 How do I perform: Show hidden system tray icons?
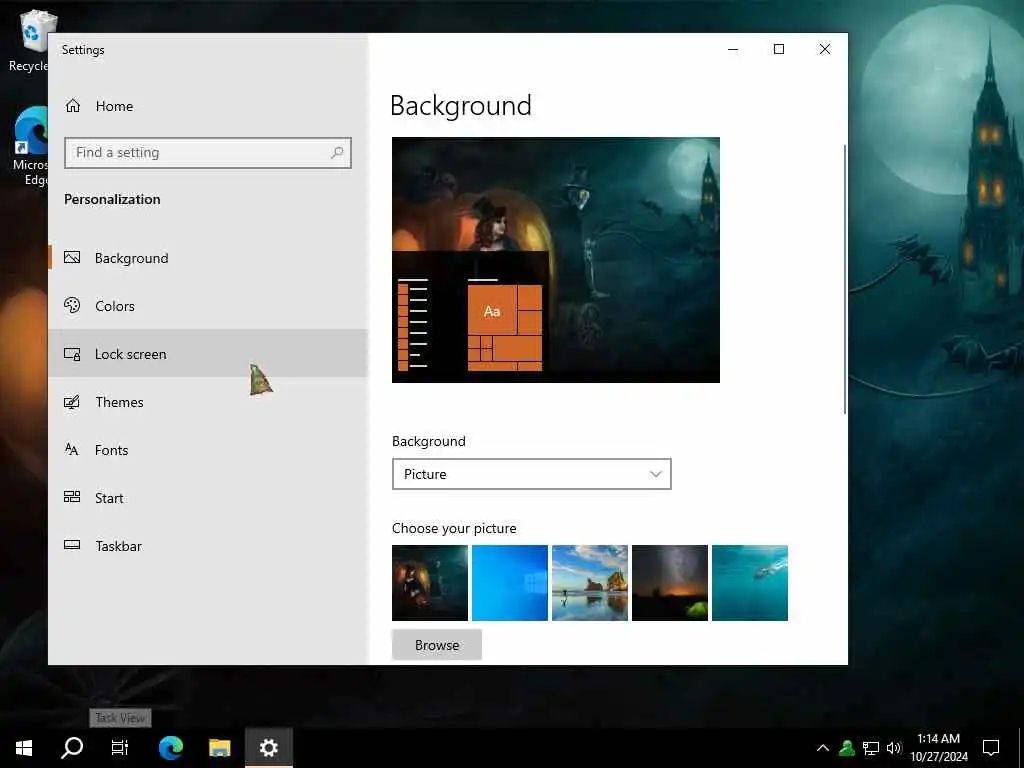[823, 748]
